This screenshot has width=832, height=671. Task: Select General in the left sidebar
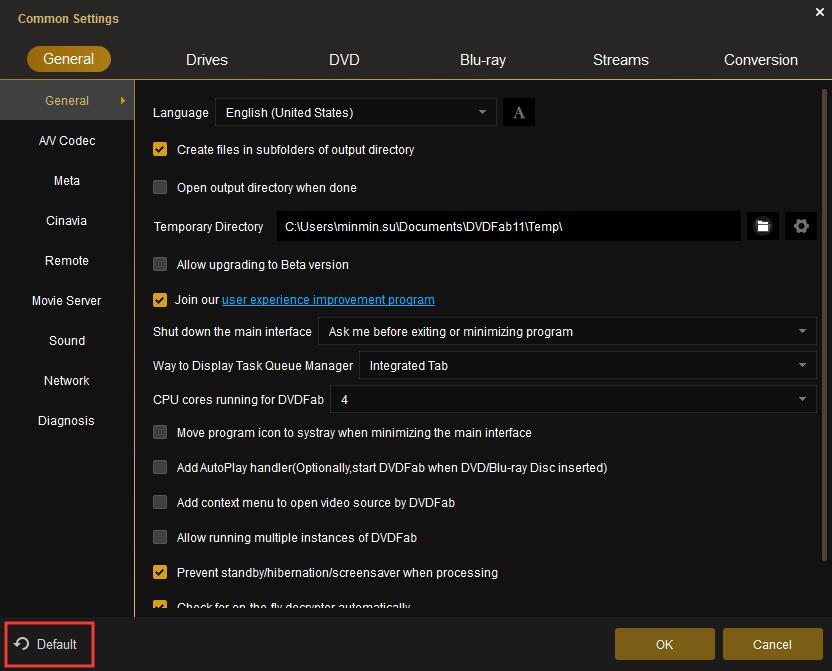point(67,100)
